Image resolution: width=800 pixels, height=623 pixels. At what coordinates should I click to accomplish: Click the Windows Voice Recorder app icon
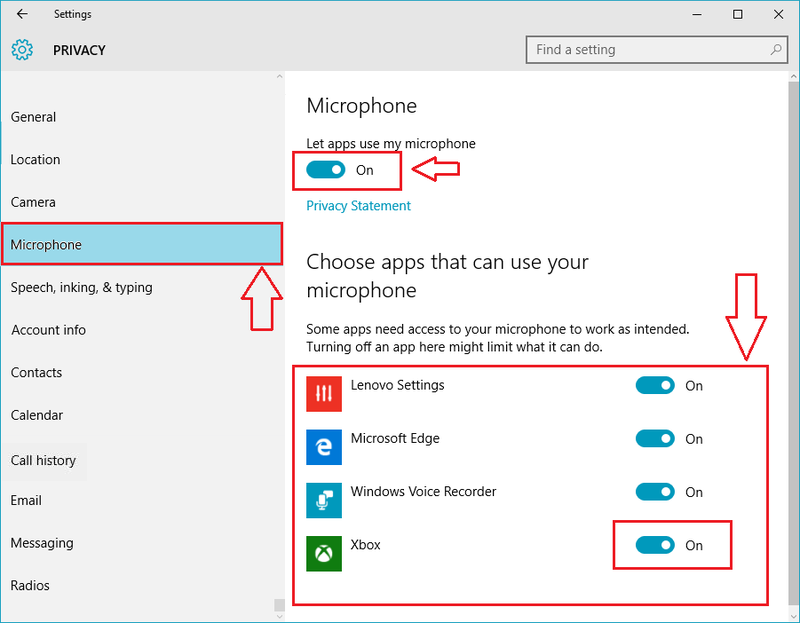tap(324, 501)
